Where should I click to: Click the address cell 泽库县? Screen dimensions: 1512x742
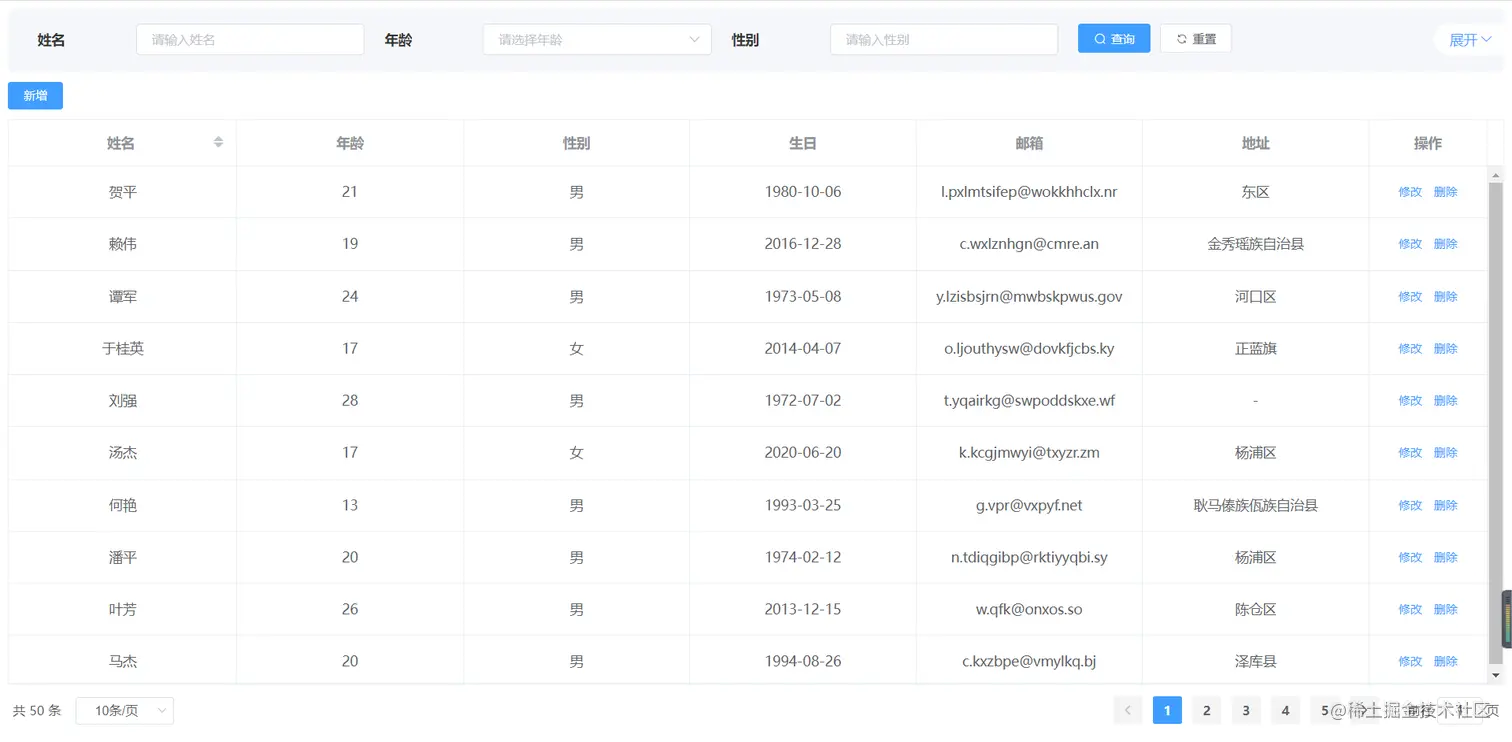[1255, 662]
